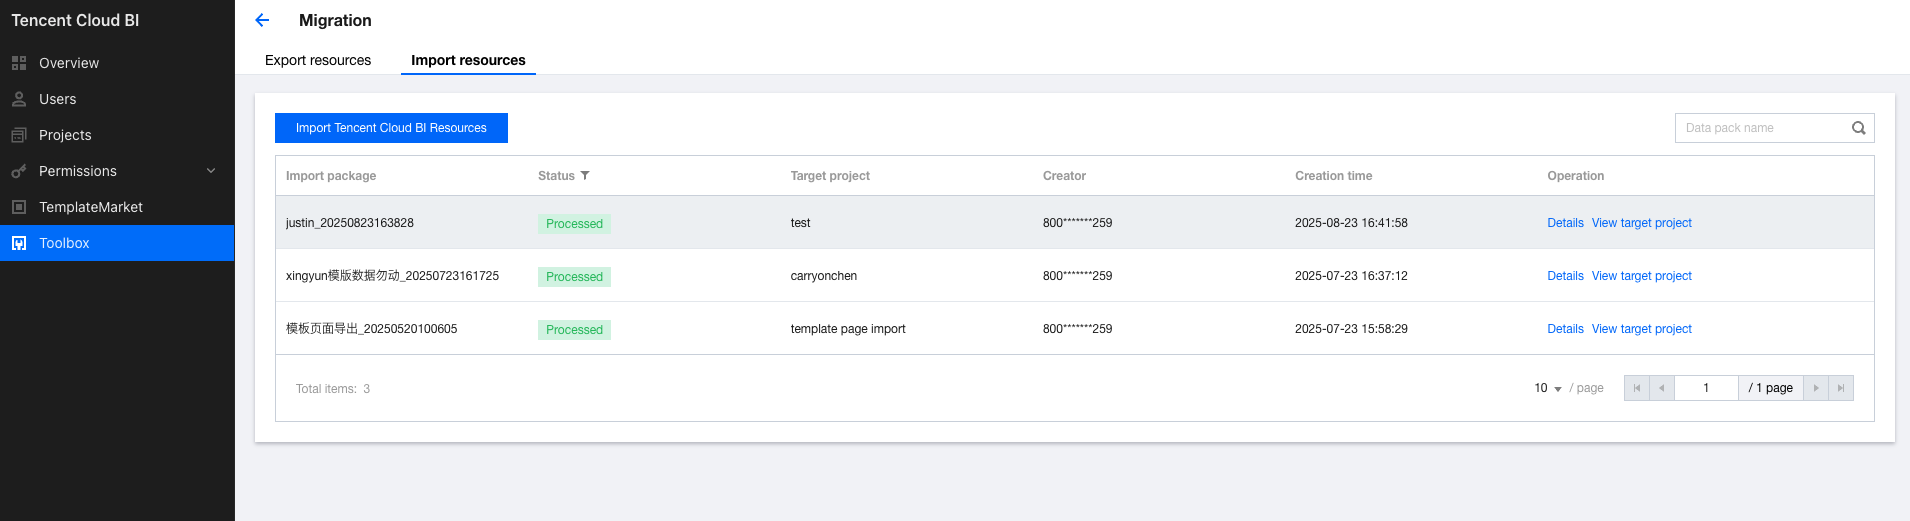Image resolution: width=1910 pixels, height=521 pixels.
Task: Click the Users person icon
Action: click(19, 99)
